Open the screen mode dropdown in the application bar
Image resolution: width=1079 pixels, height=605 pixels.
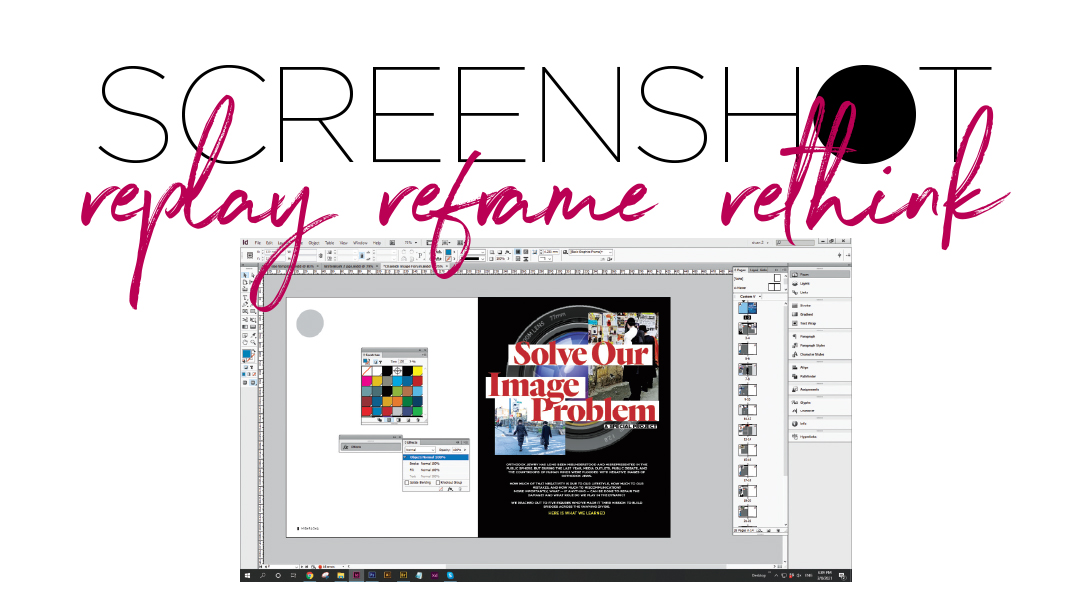[447, 243]
